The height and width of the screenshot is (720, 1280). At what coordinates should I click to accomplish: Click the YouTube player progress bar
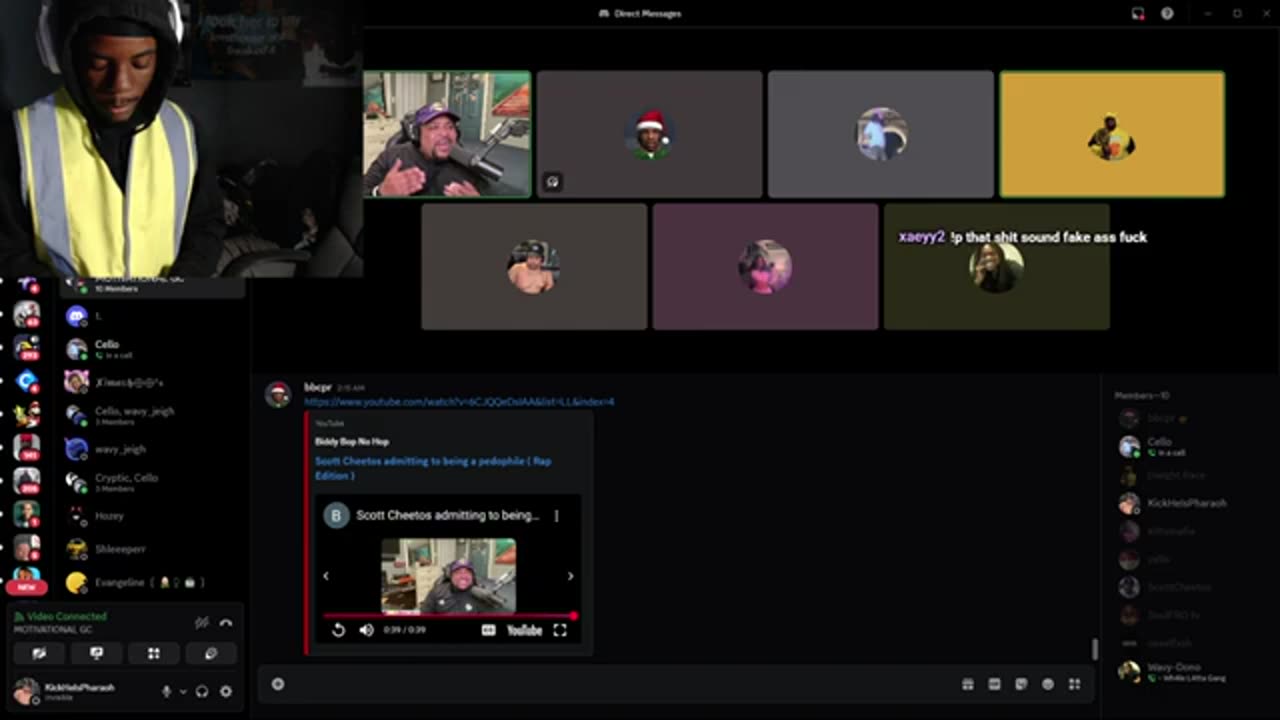448,616
